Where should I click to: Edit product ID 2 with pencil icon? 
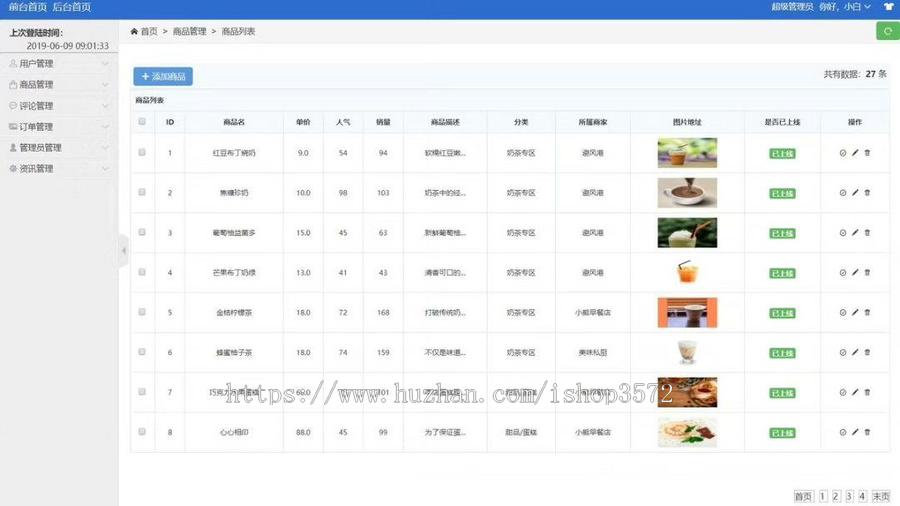click(x=855, y=193)
